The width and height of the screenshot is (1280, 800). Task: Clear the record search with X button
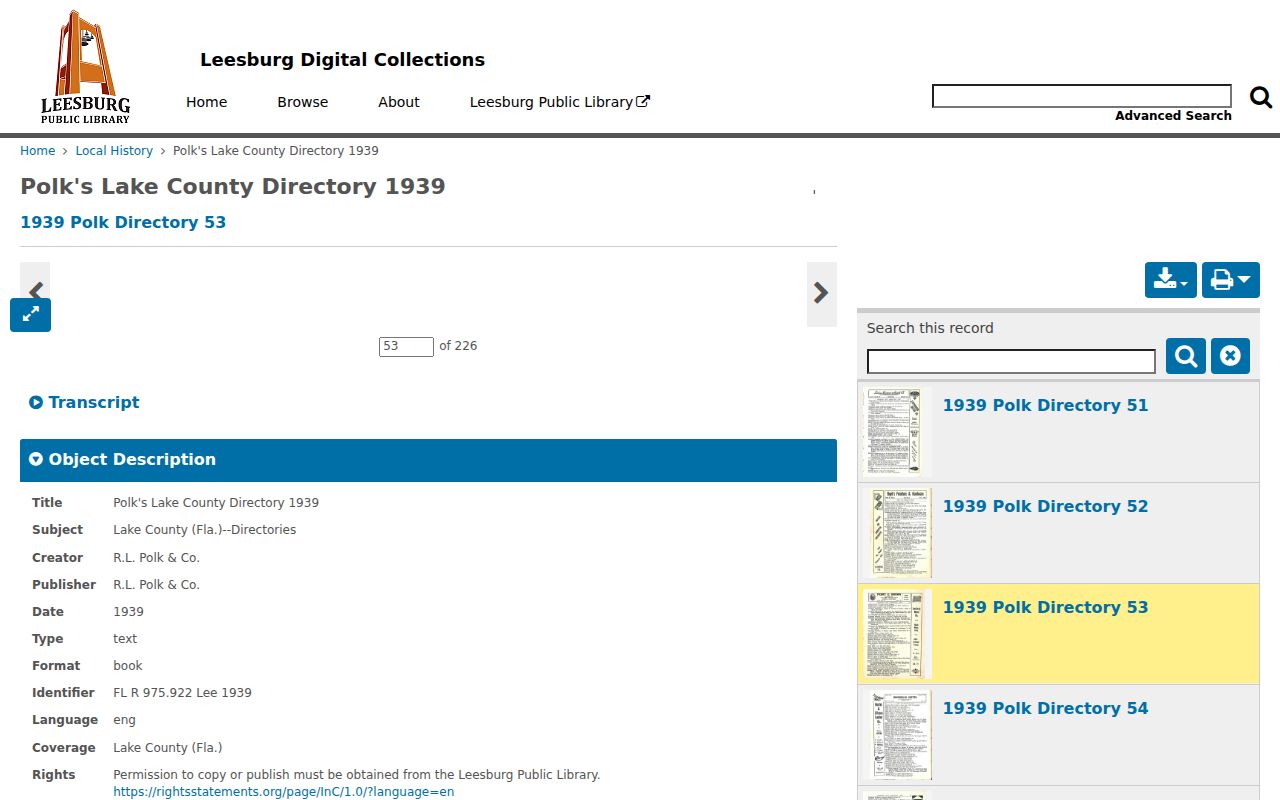[x=1230, y=356]
